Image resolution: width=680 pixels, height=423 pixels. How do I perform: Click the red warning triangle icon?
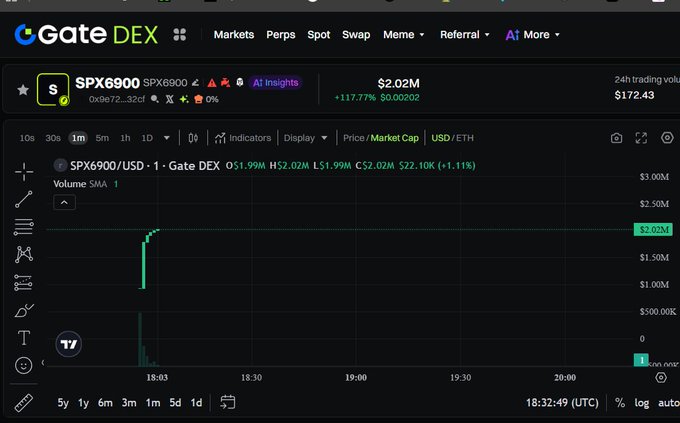pos(212,82)
